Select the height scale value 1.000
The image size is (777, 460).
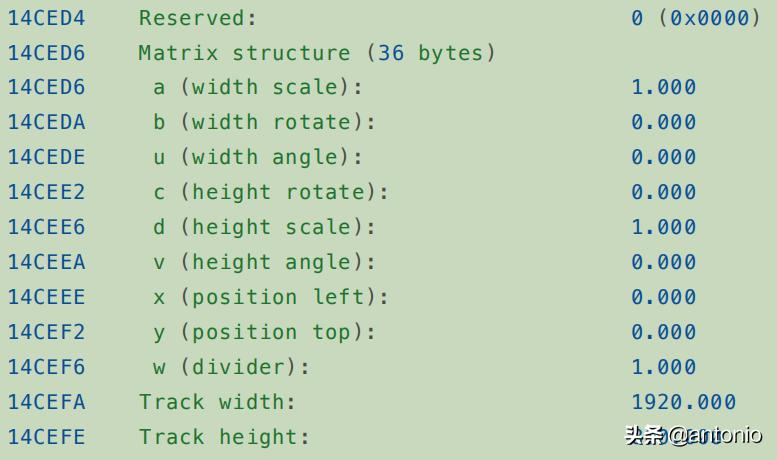coord(664,228)
